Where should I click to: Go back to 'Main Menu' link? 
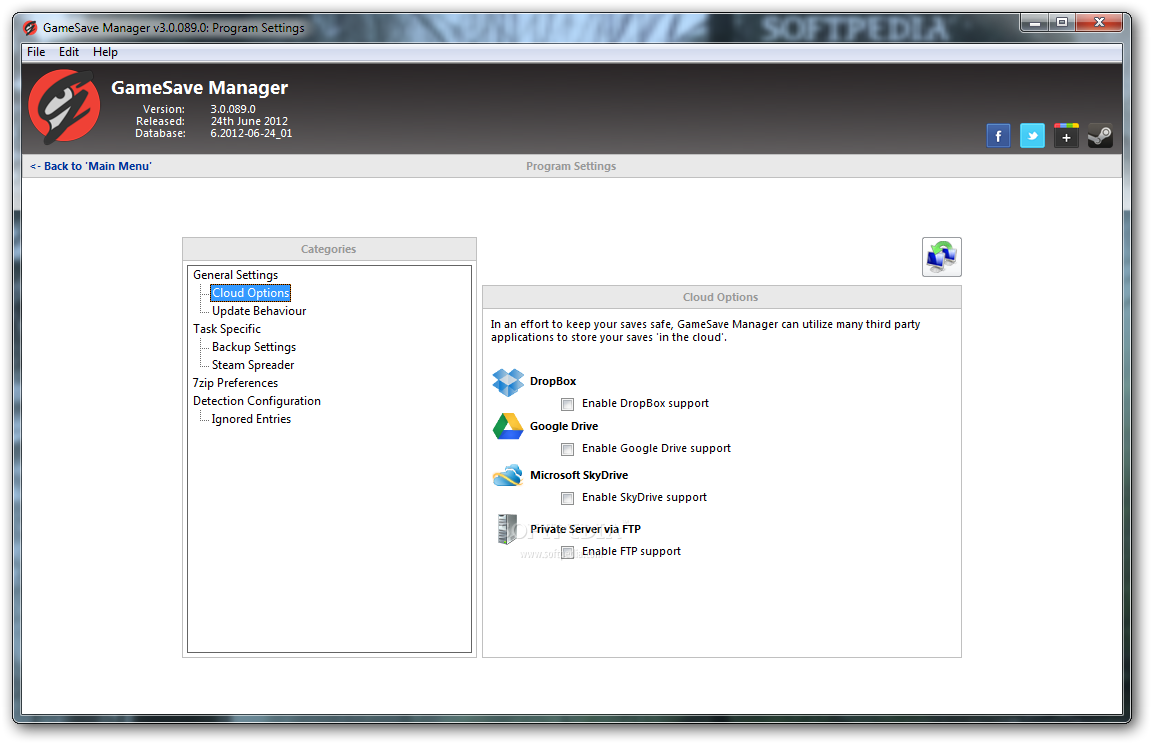(x=90, y=166)
